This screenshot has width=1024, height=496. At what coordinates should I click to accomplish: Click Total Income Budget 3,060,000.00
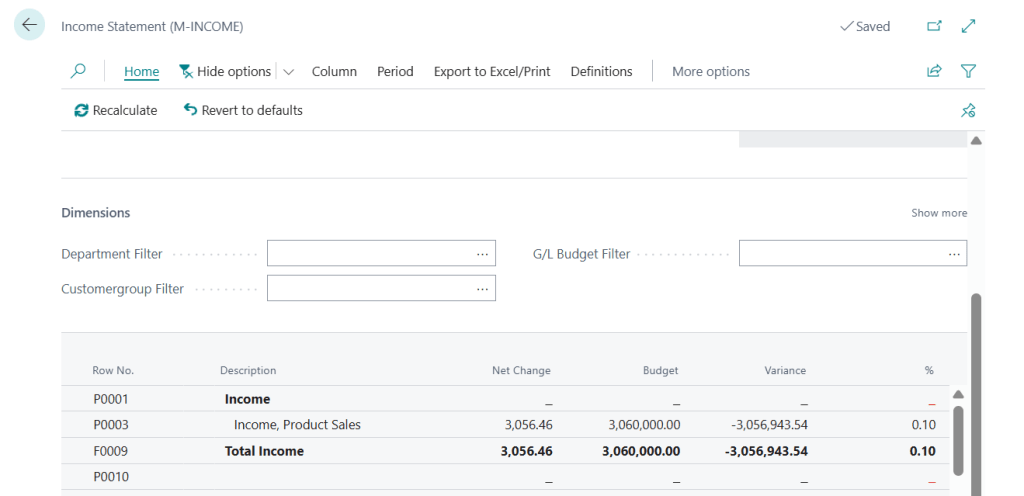pyautogui.click(x=641, y=451)
